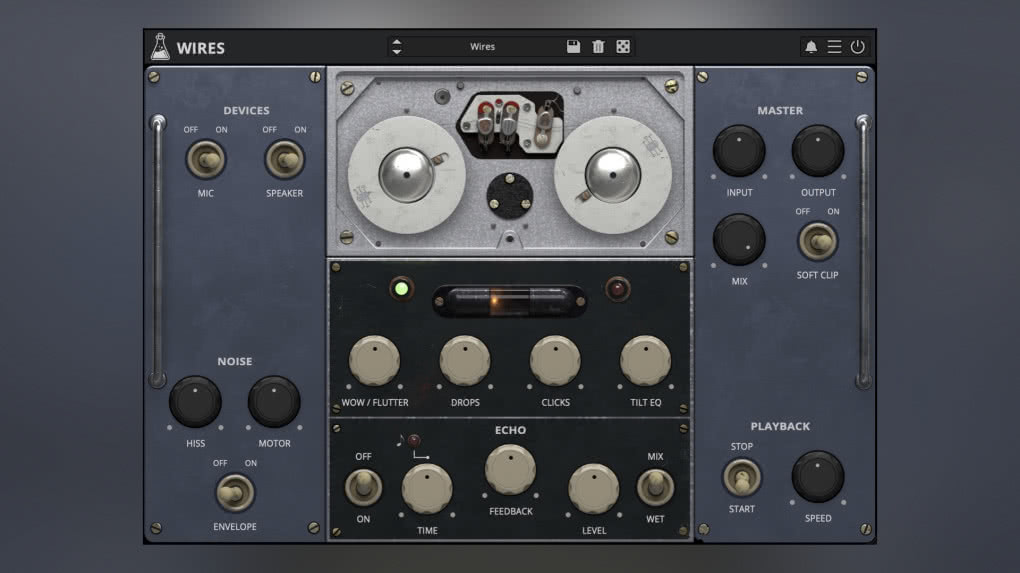Click the glowing level meter tube
1020x573 pixels.
tap(509, 301)
